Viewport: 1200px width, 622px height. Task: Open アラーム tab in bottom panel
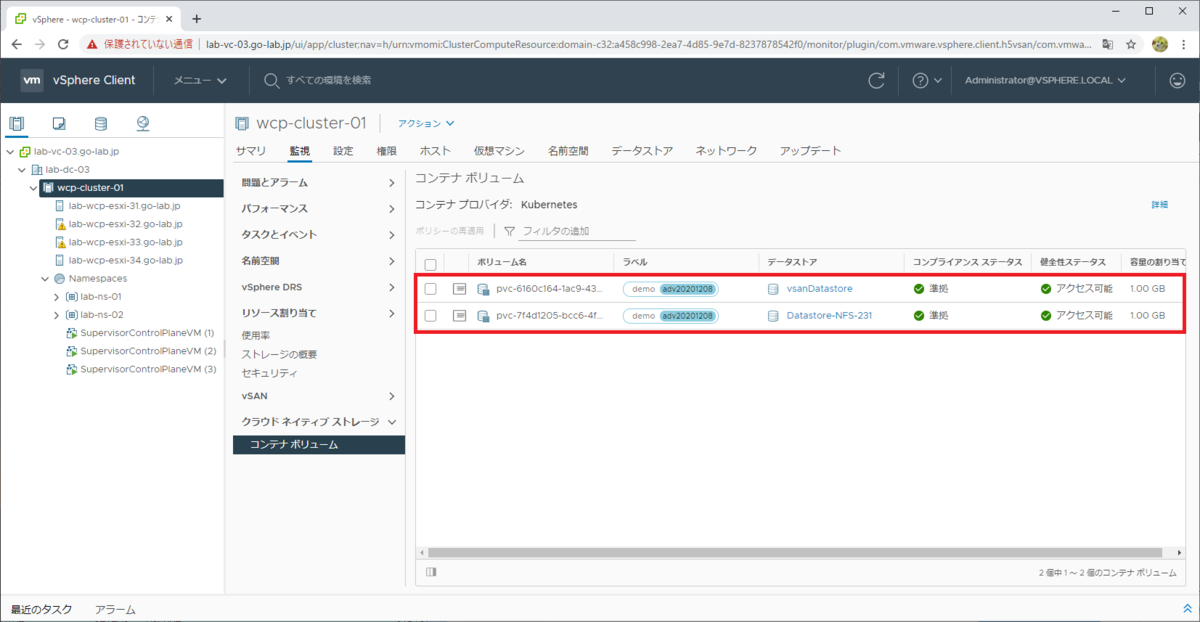pos(115,609)
